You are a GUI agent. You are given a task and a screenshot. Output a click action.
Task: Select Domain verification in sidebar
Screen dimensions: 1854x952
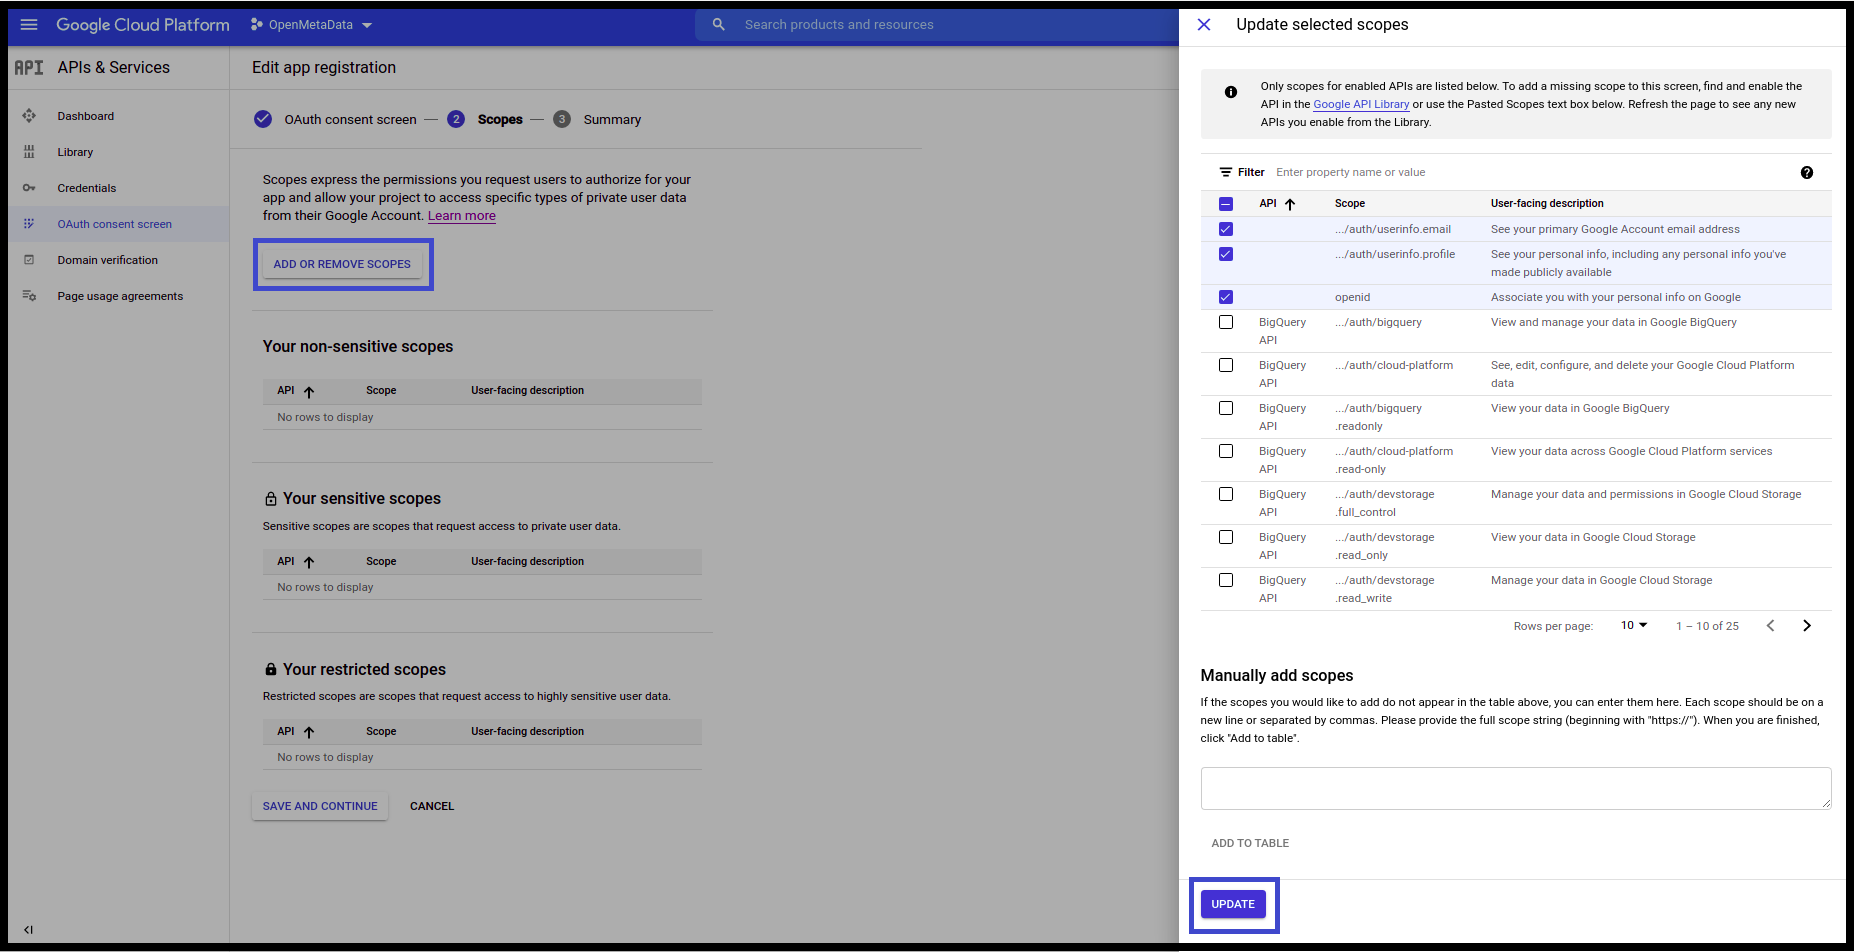107,260
